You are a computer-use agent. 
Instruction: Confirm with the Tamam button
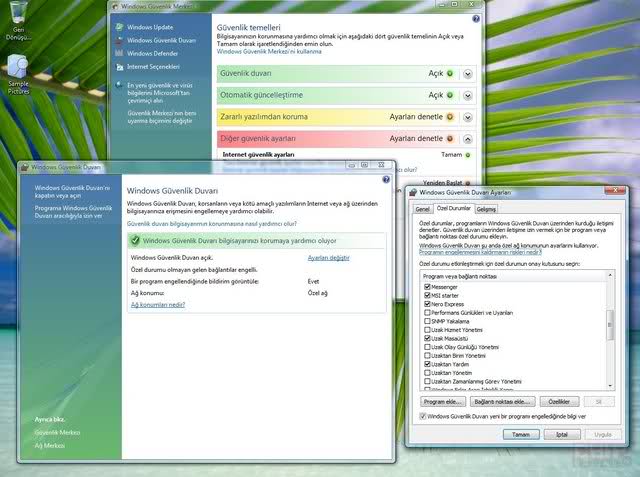point(521,435)
